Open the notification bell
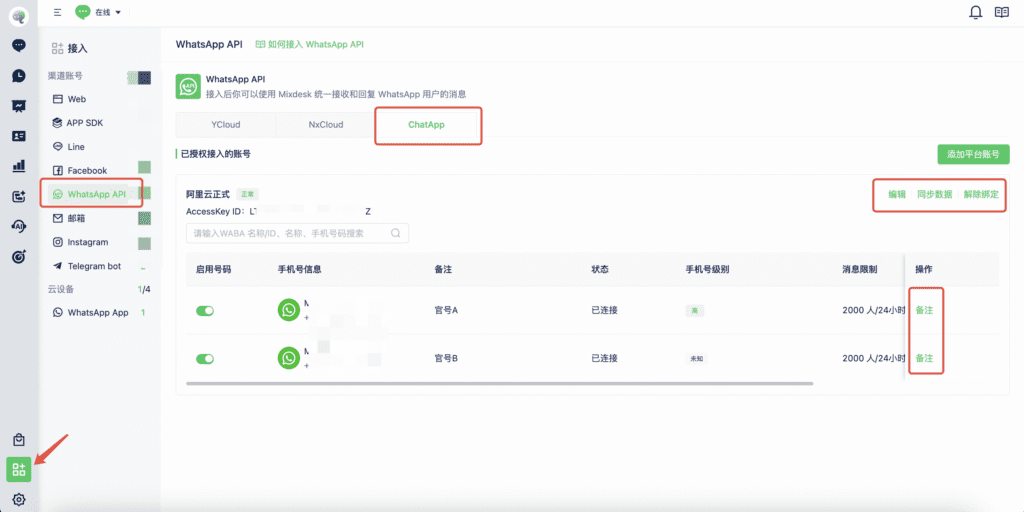The width and height of the screenshot is (1024, 512). tap(976, 12)
